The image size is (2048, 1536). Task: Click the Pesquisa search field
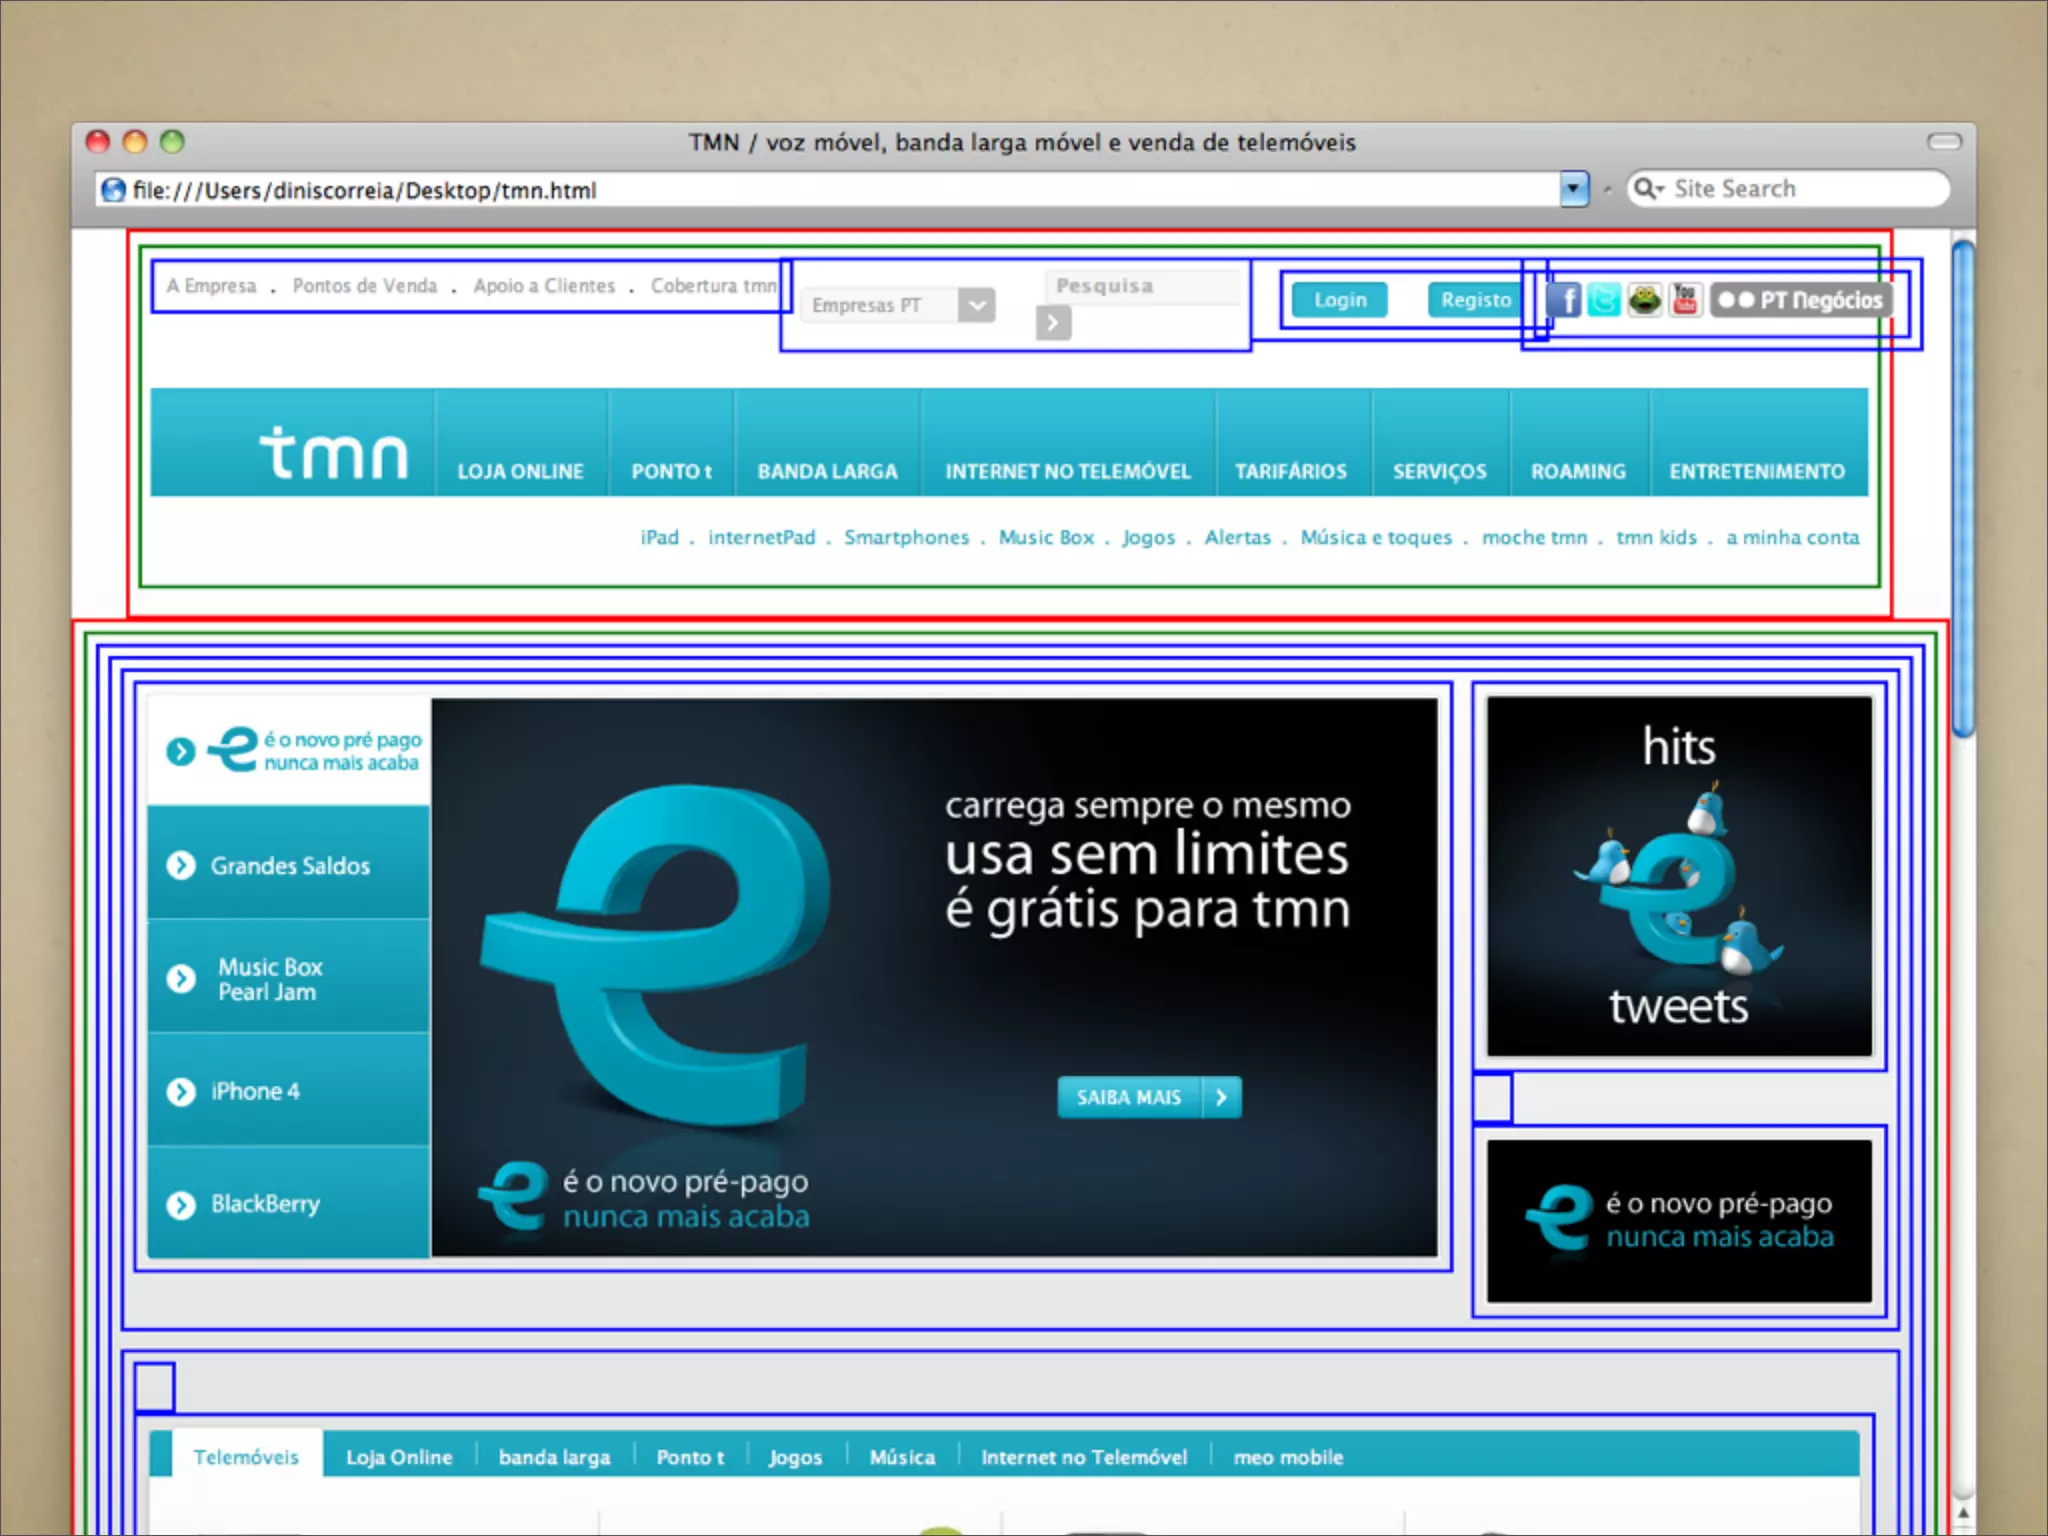[1140, 286]
